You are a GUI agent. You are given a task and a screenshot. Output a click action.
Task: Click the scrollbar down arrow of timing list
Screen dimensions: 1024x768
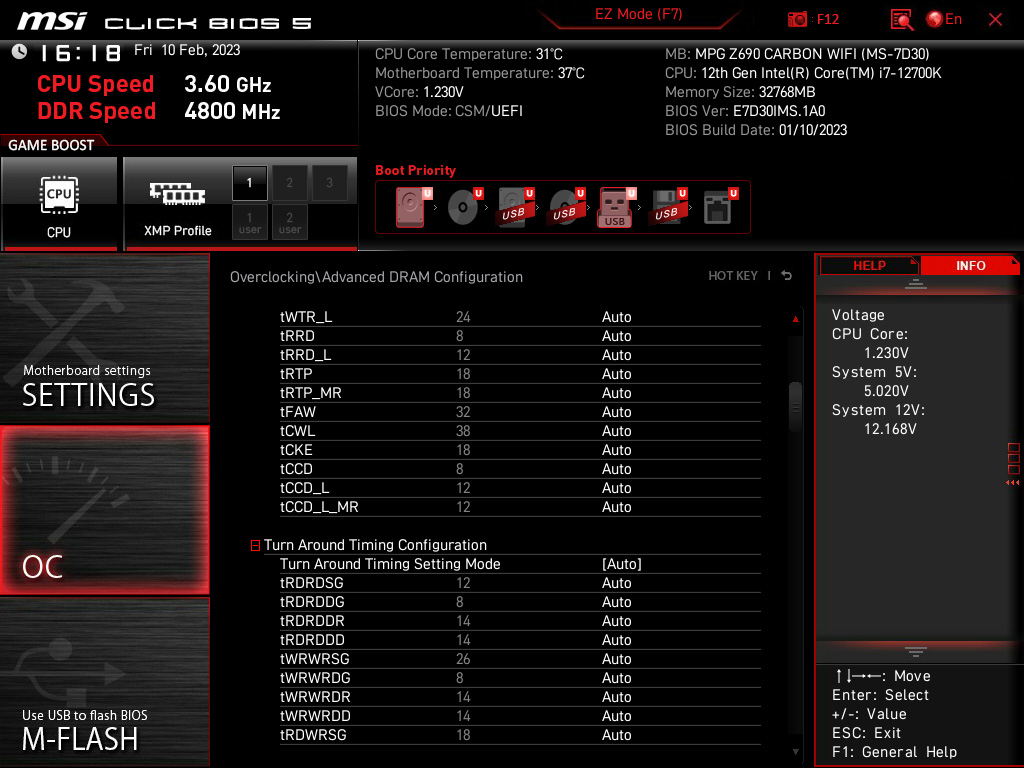(795, 752)
